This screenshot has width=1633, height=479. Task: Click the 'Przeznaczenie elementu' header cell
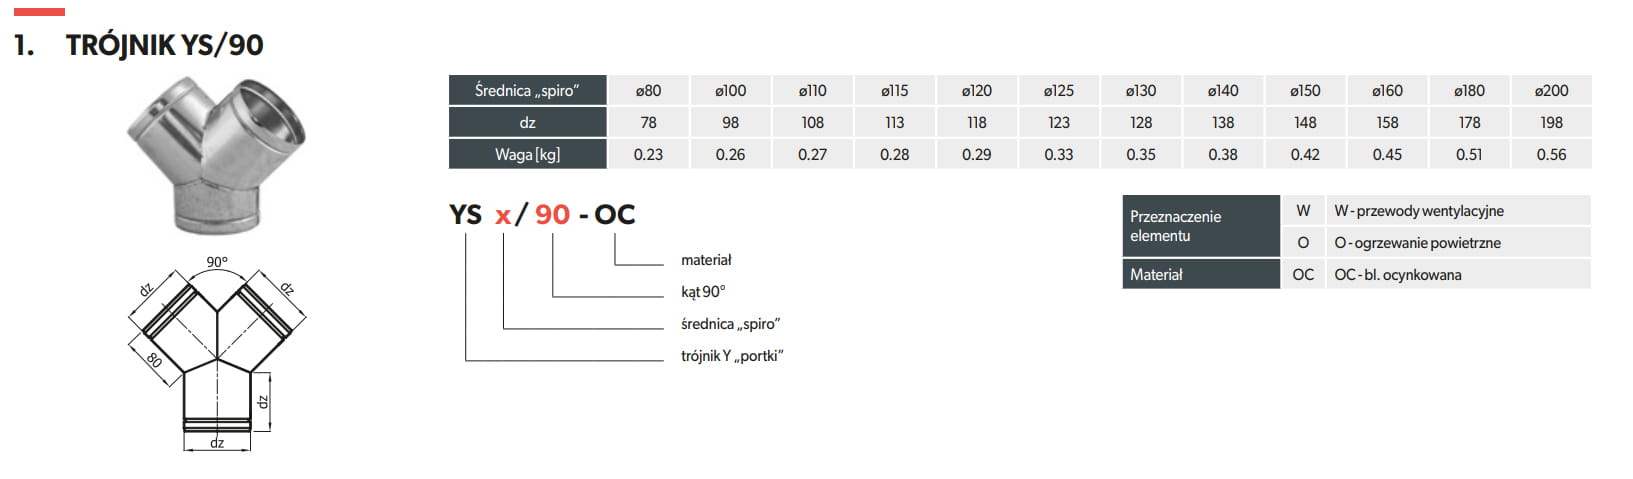[1200, 226]
